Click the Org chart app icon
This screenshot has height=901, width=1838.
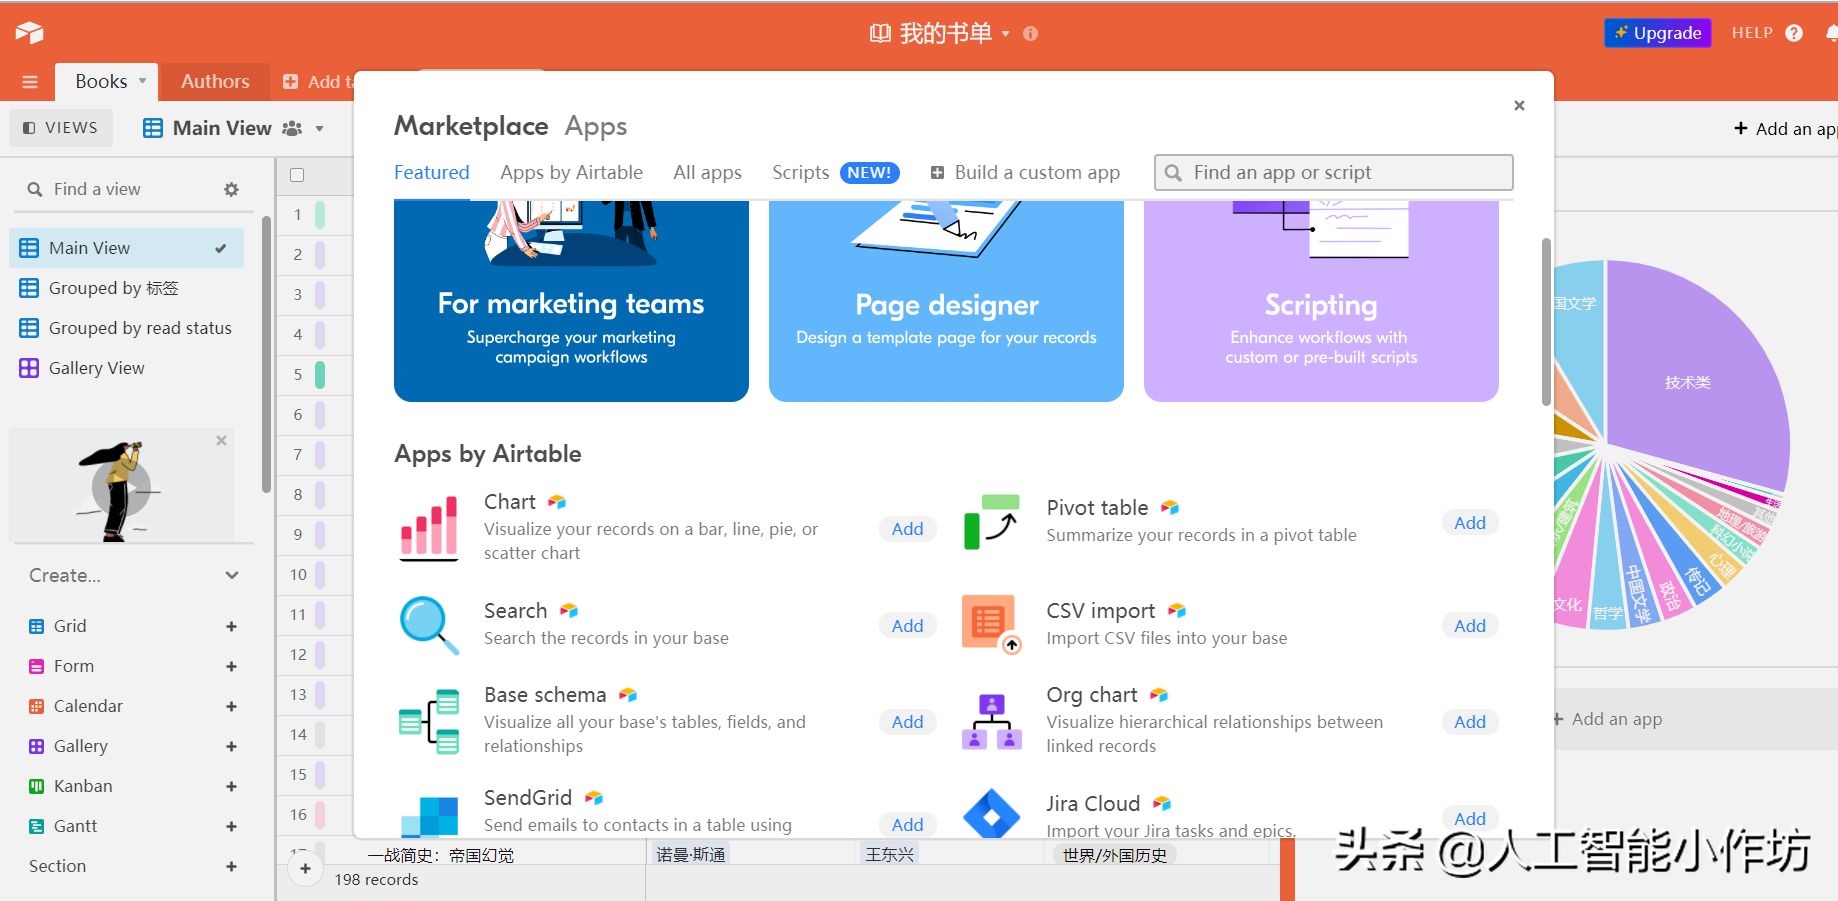(991, 721)
